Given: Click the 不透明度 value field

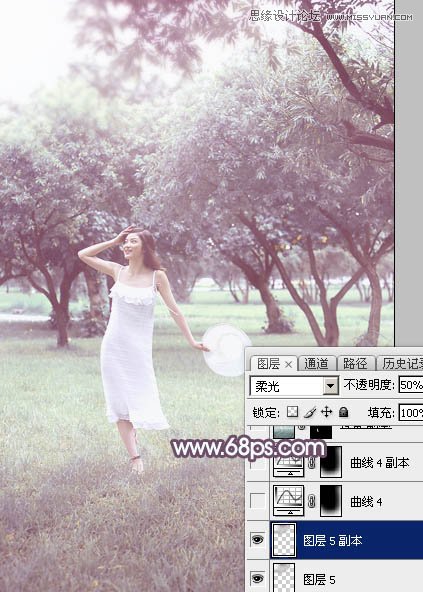Looking at the screenshot, I should coord(411,385).
